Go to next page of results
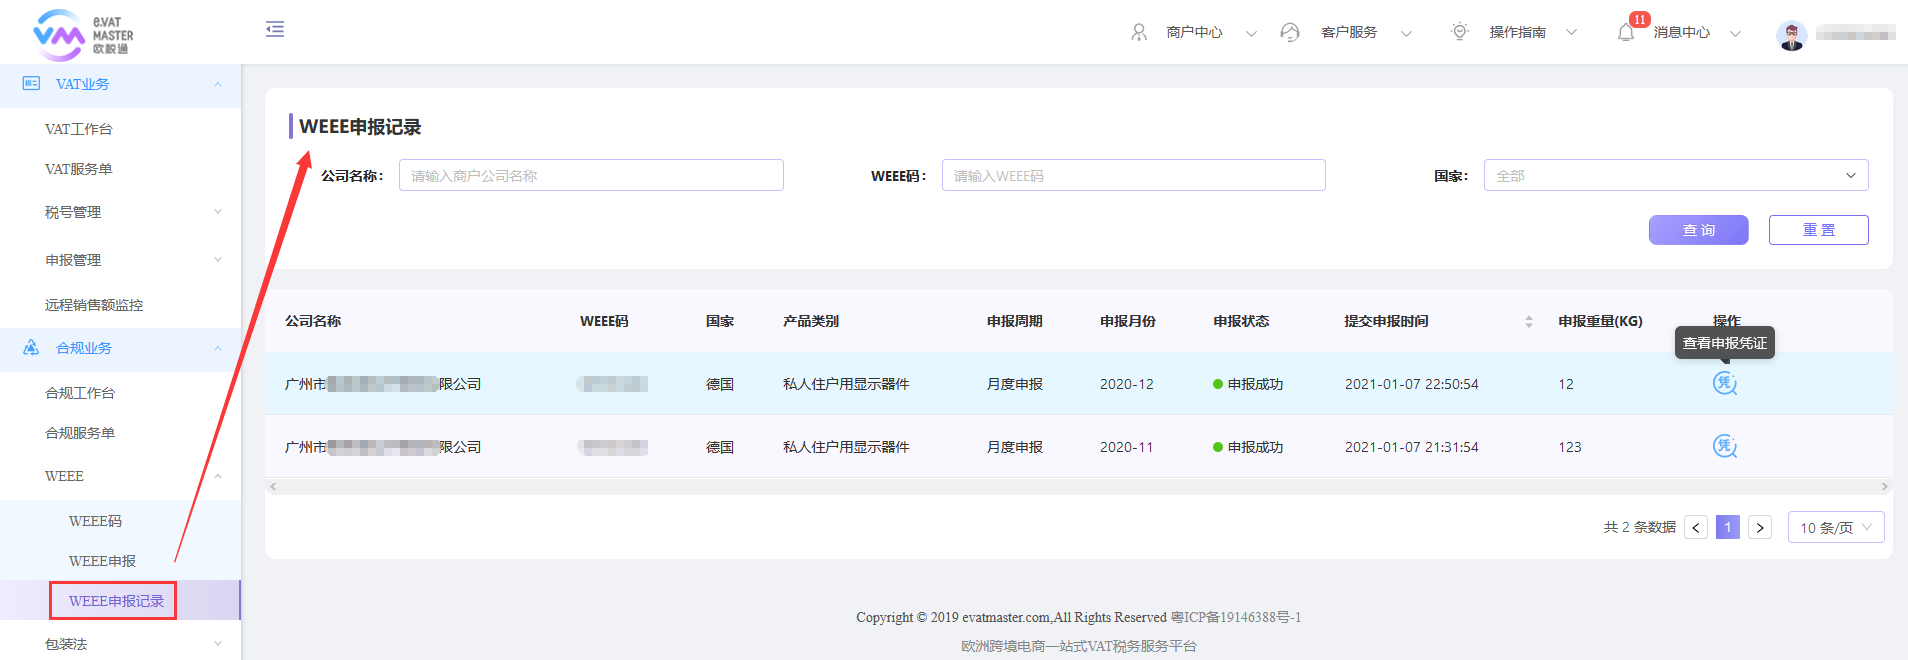 1760,527
